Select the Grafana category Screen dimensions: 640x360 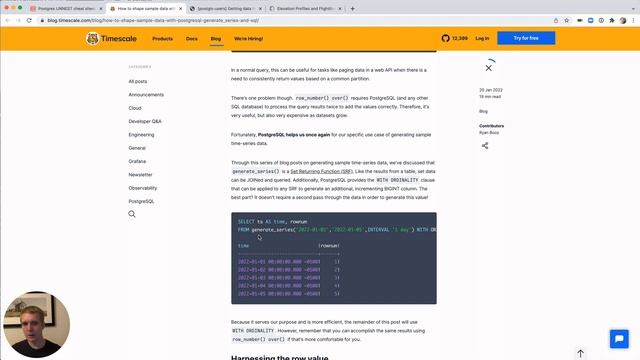[x=137, y=161]
